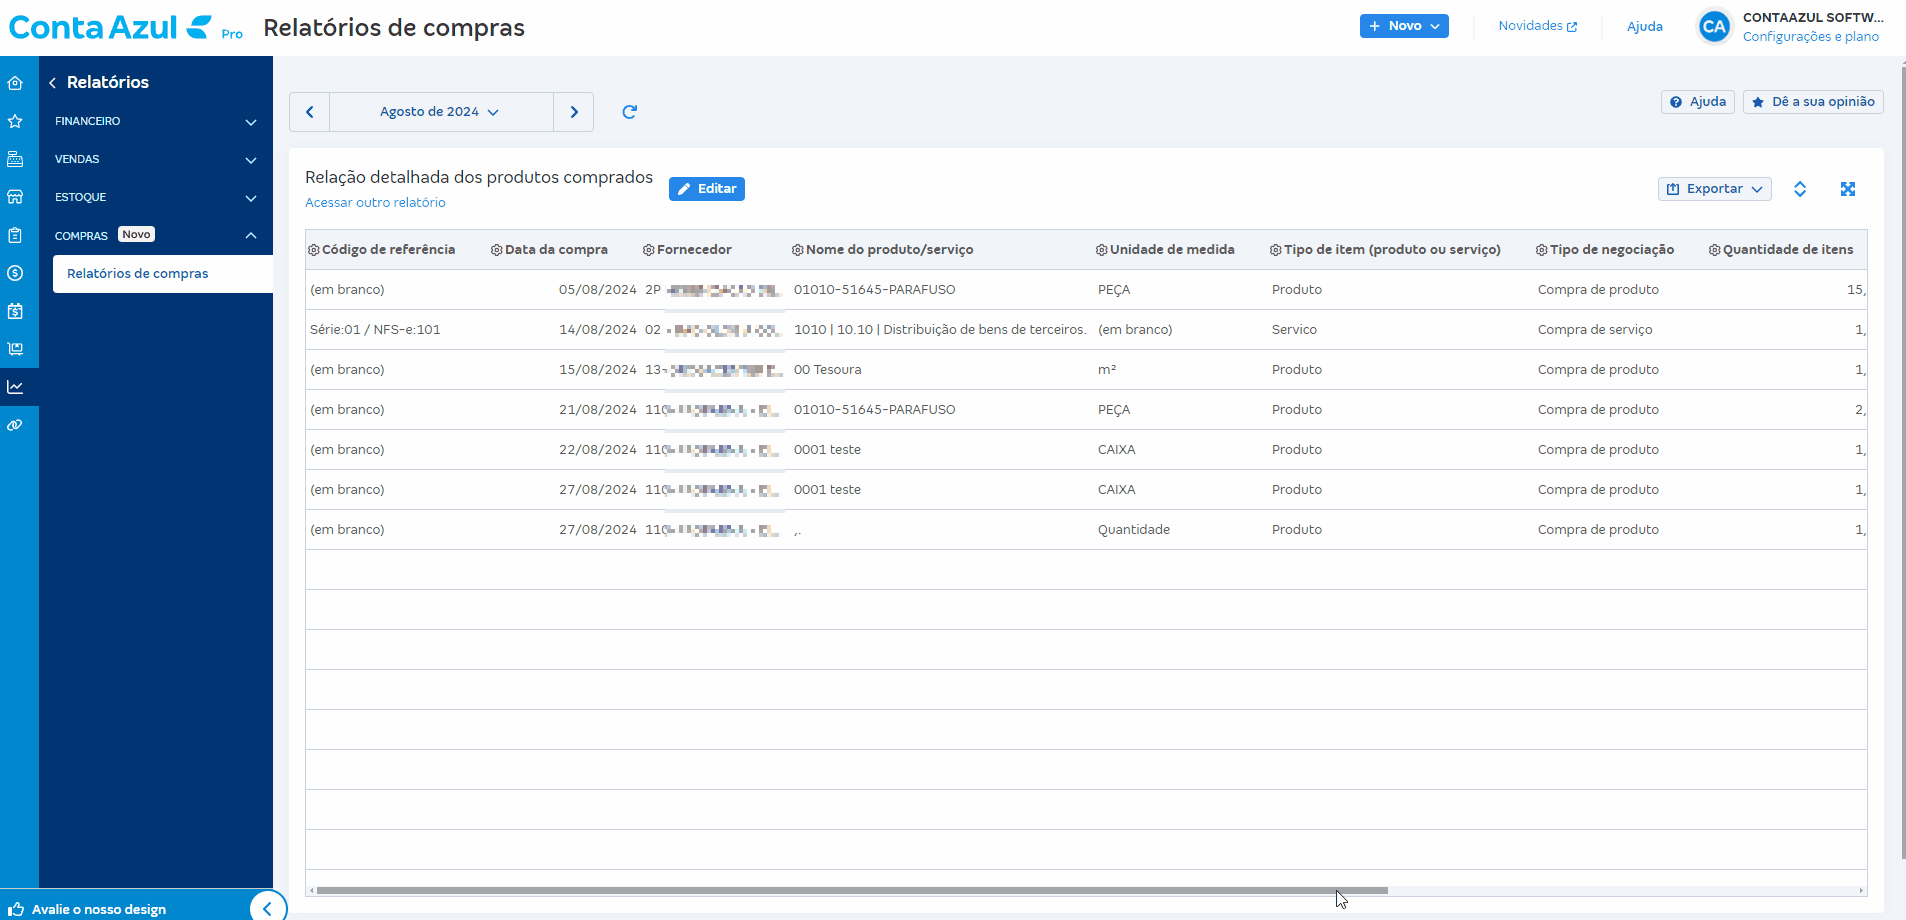Click 'Servico' item type cell
Image resolution: width=1906 pixels, height=920 pixels.
1294,330
